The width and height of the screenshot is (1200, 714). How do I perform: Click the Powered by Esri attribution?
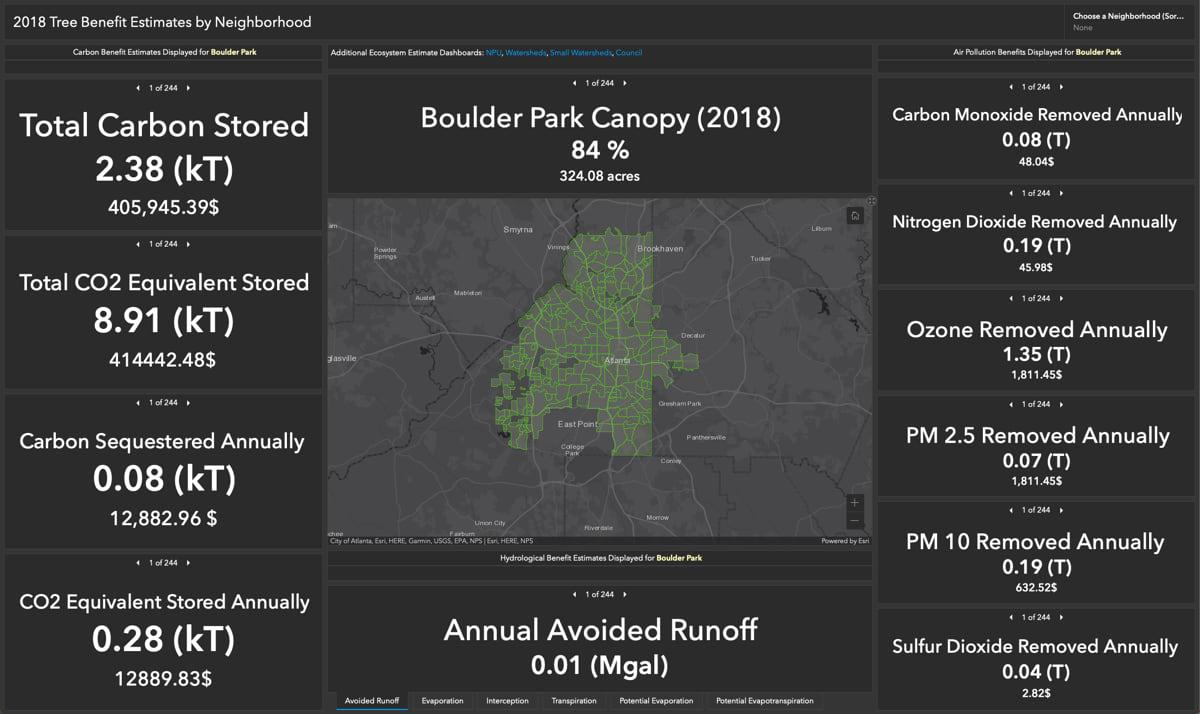(x=845, y=541)
